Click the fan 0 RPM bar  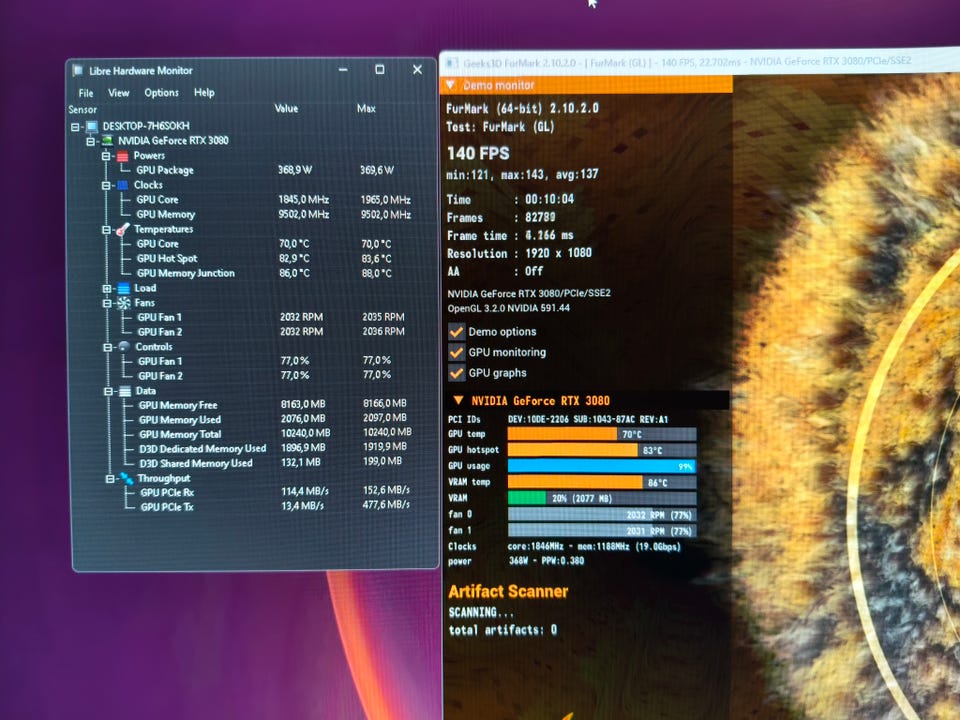point(602,514)
